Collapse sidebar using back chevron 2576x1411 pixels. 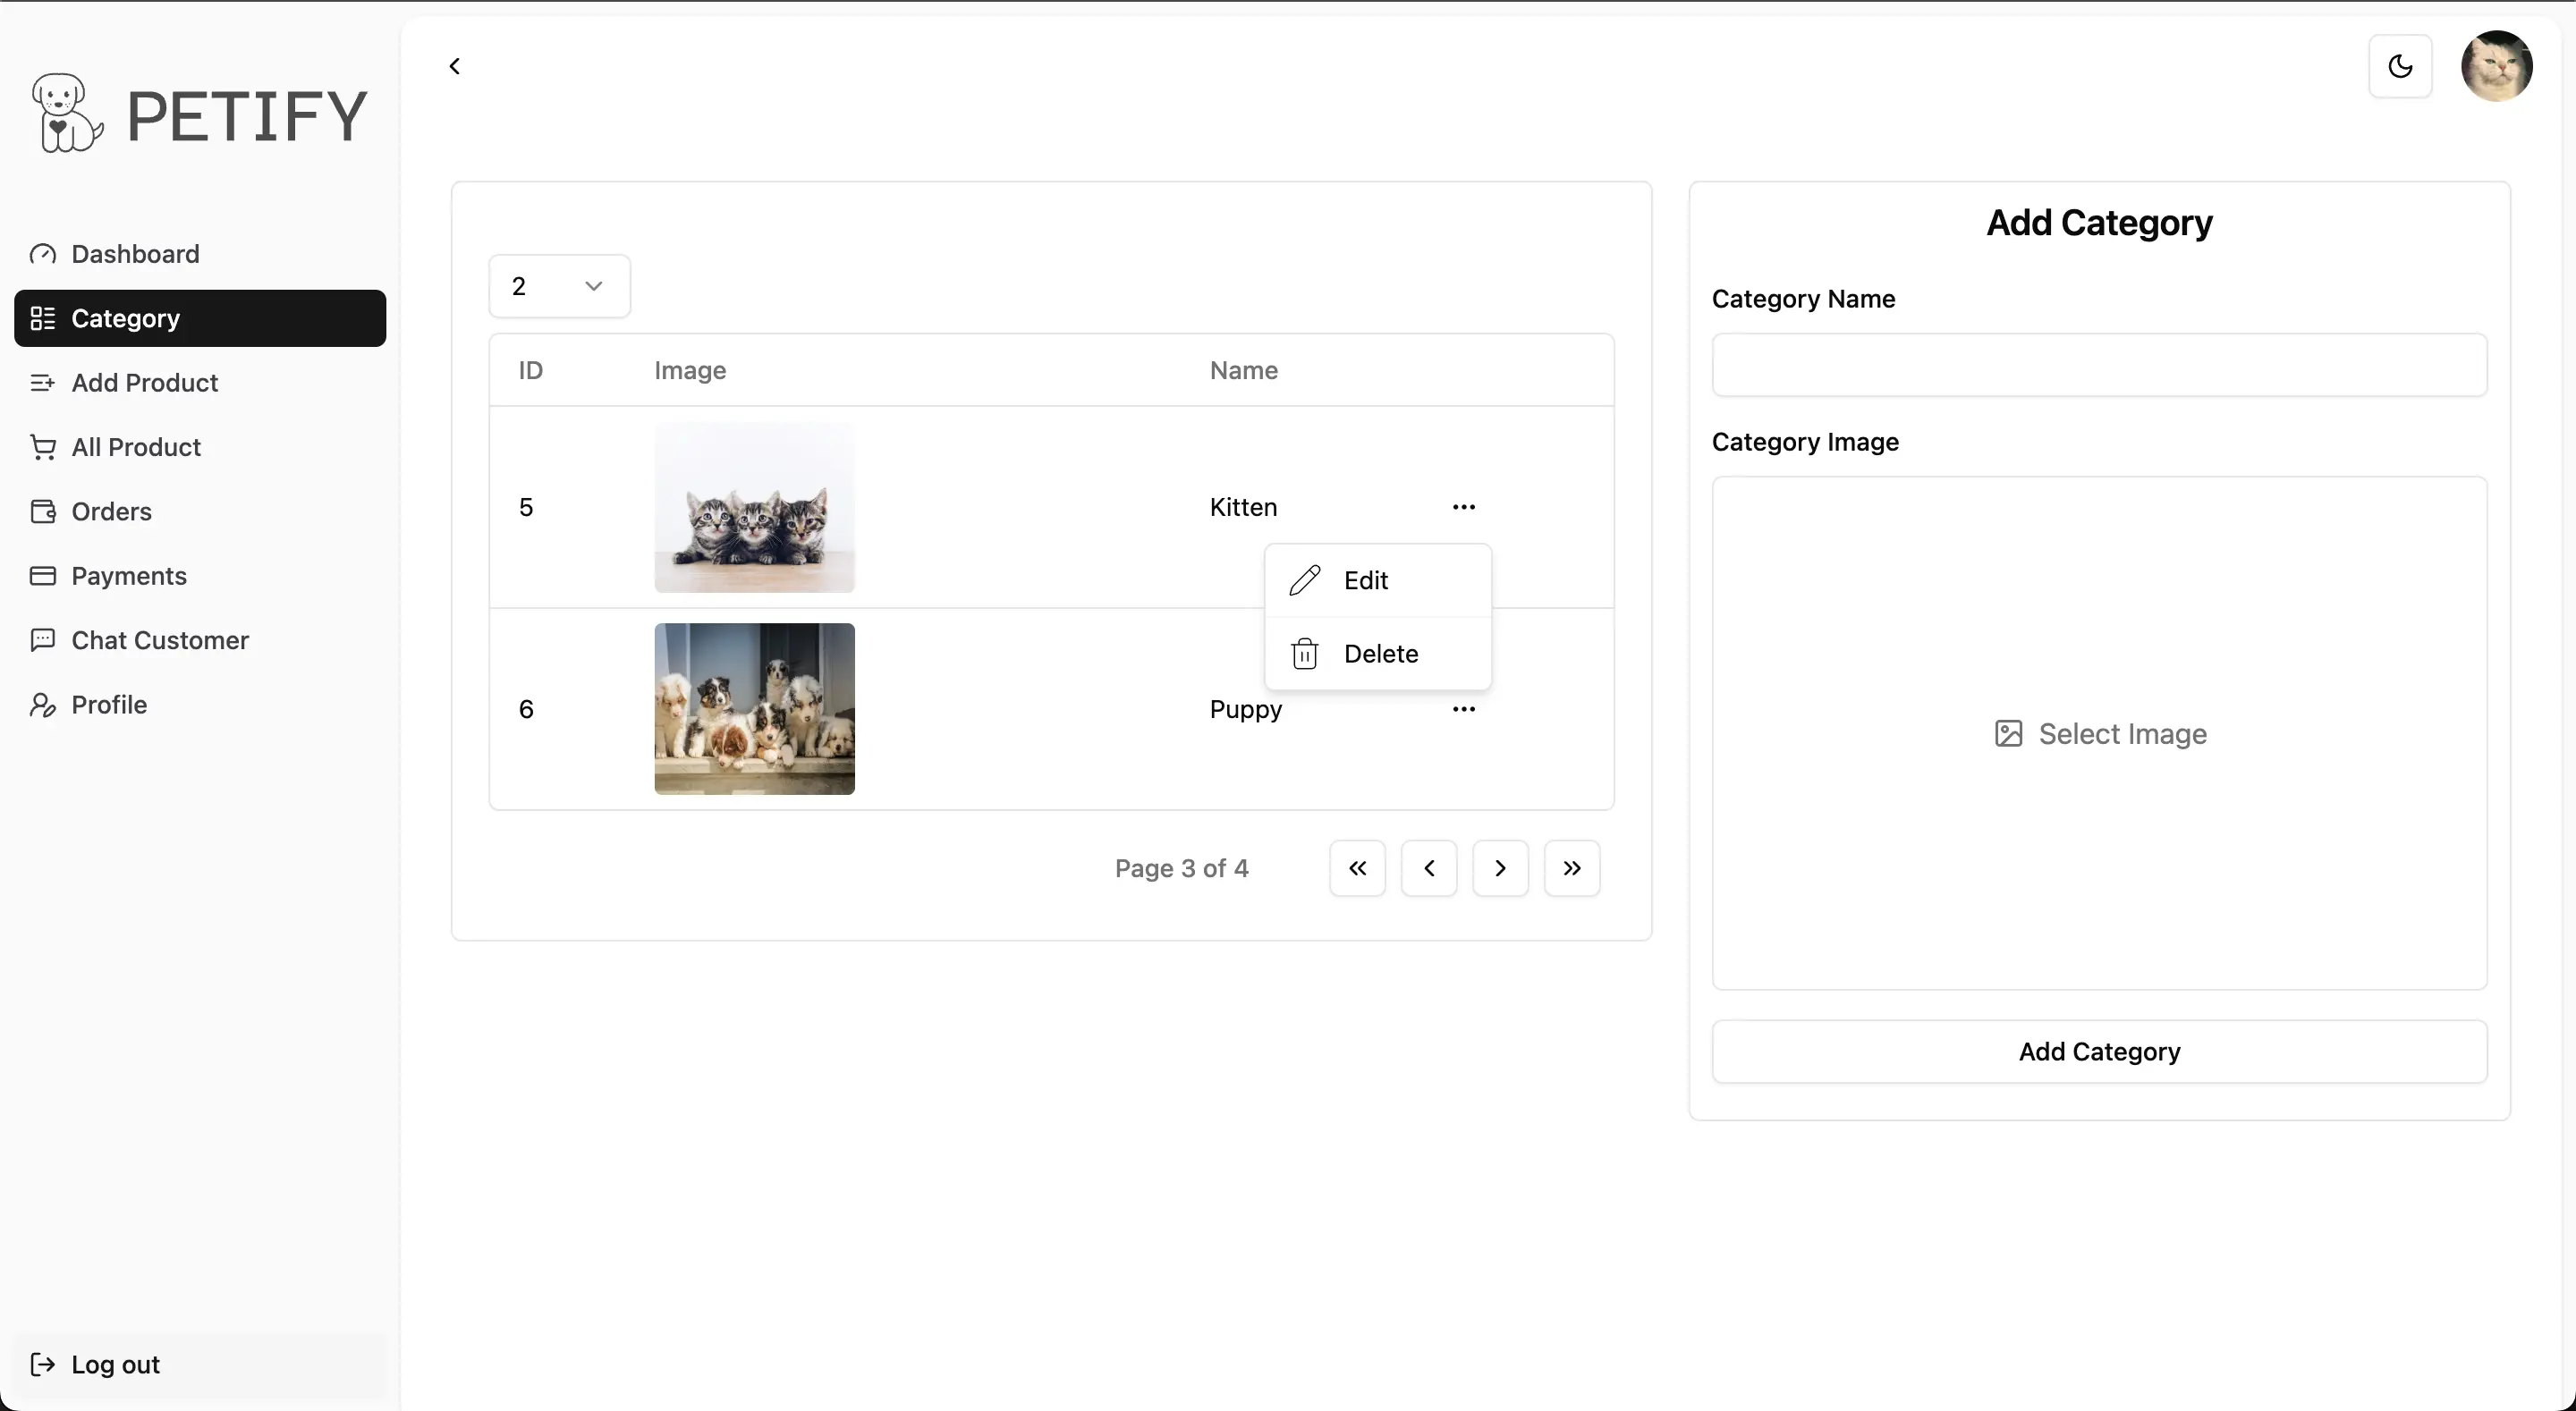coord(455,66)
